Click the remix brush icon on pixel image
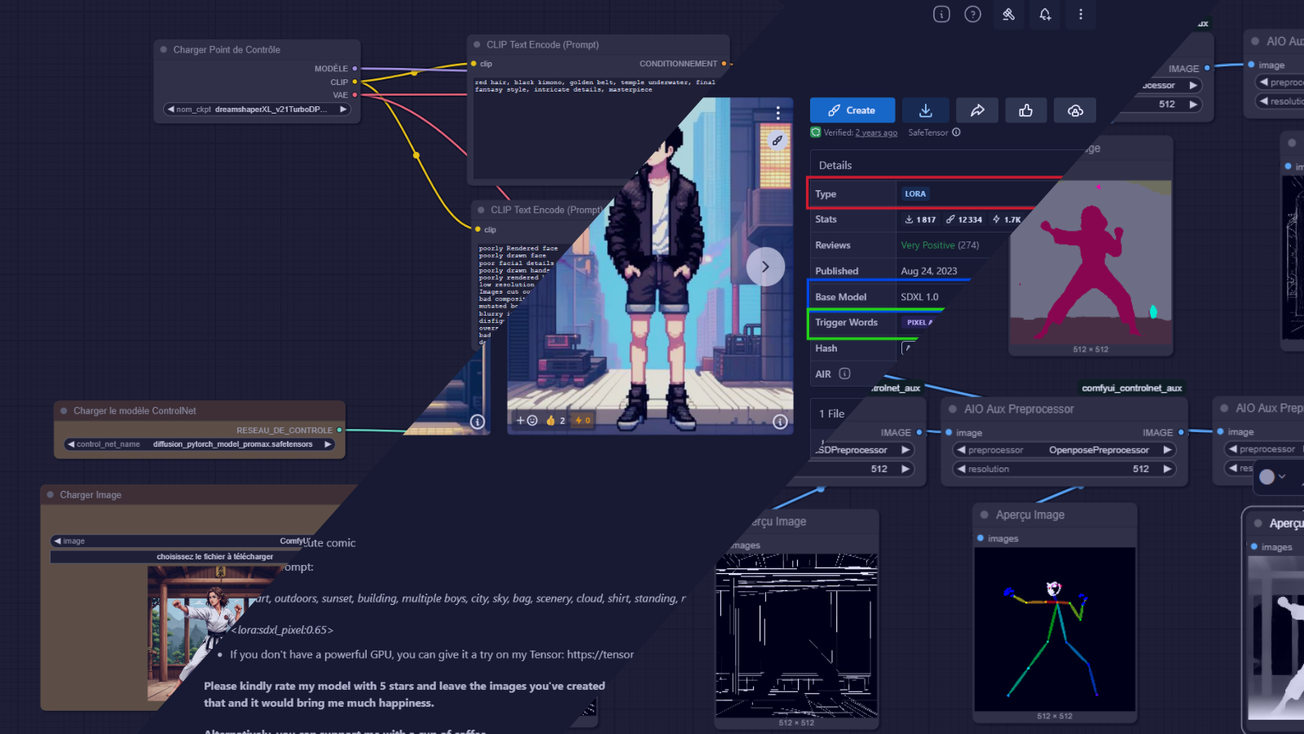The image size is (1304, 734). coord(777,141)
